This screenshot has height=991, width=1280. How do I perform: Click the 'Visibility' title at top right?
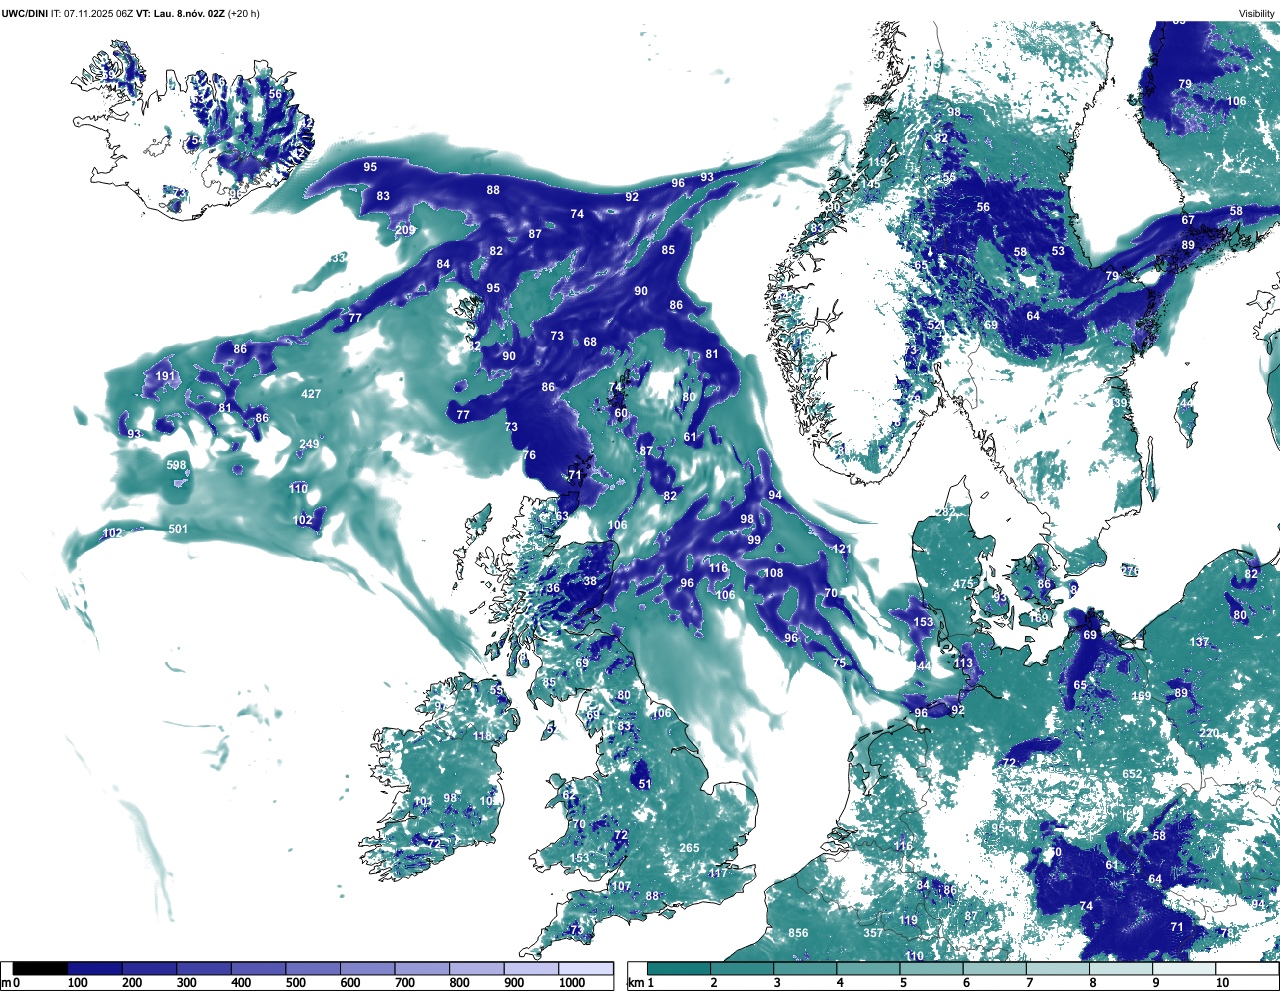1257,13
